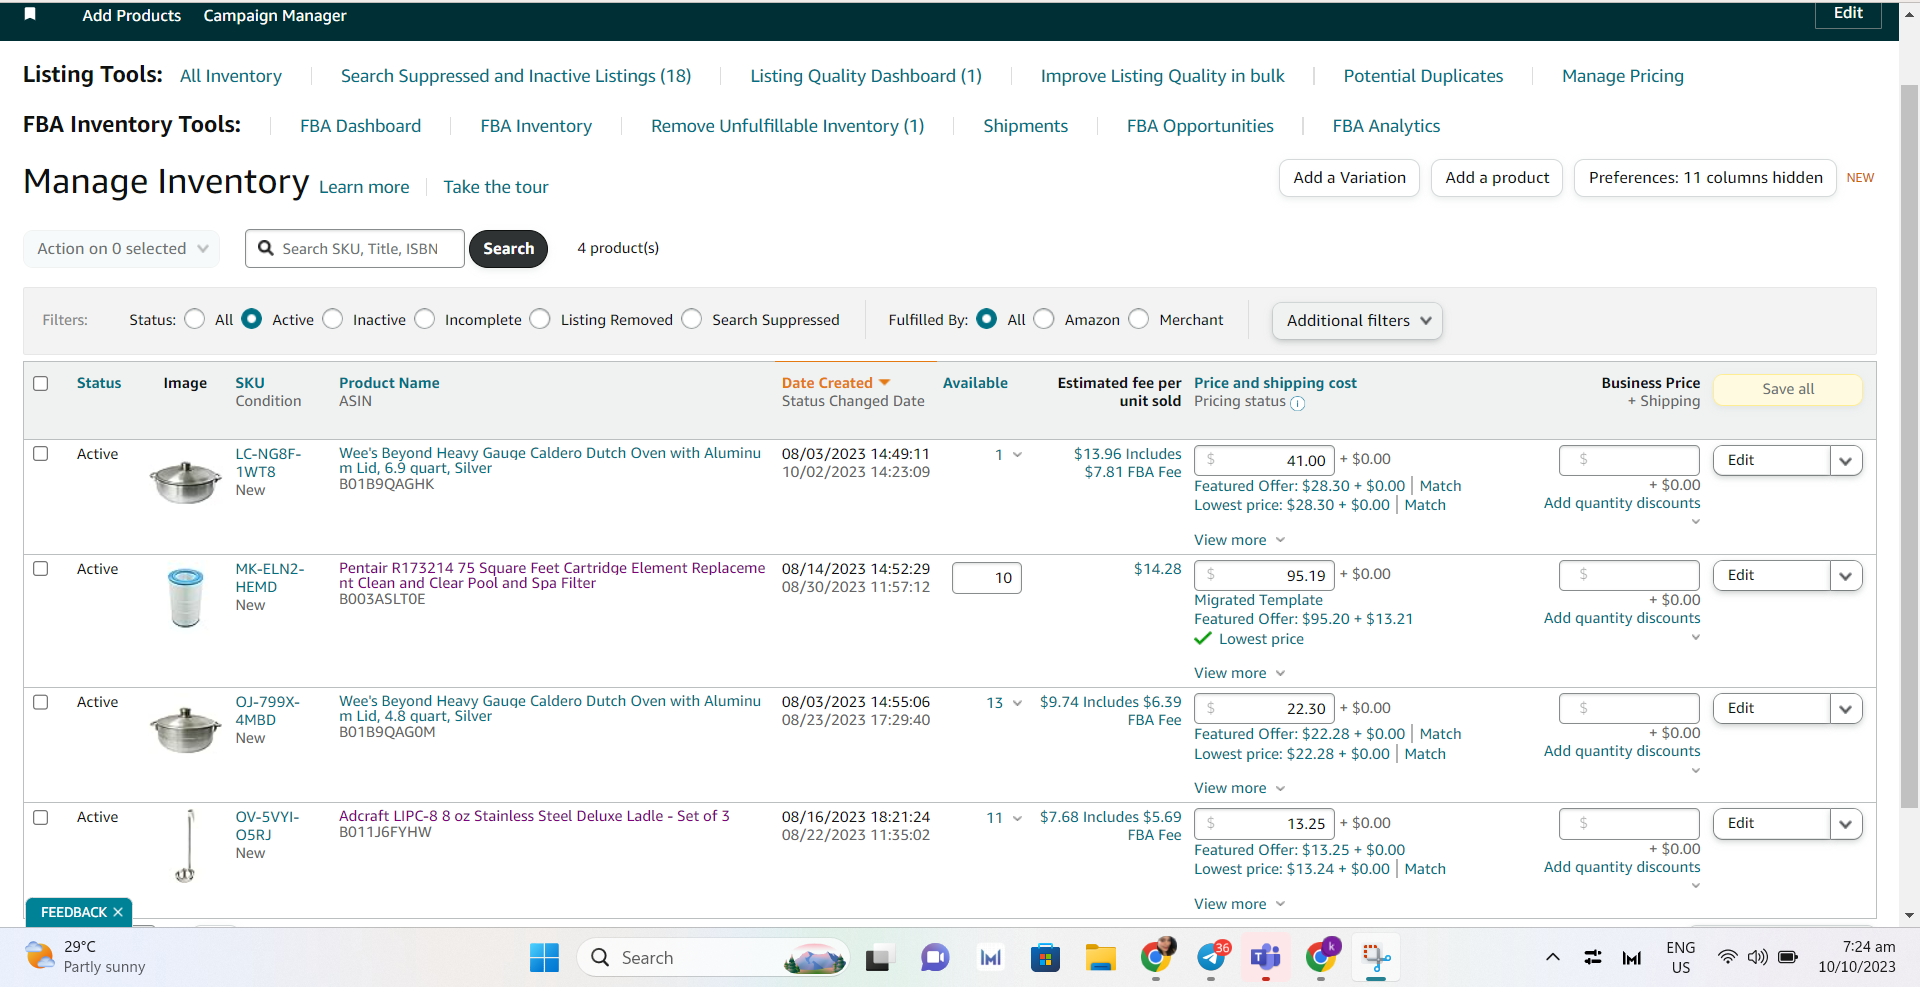Check the row checkbox for SKU OJ-799X-4MBD

tap(41, 702)
